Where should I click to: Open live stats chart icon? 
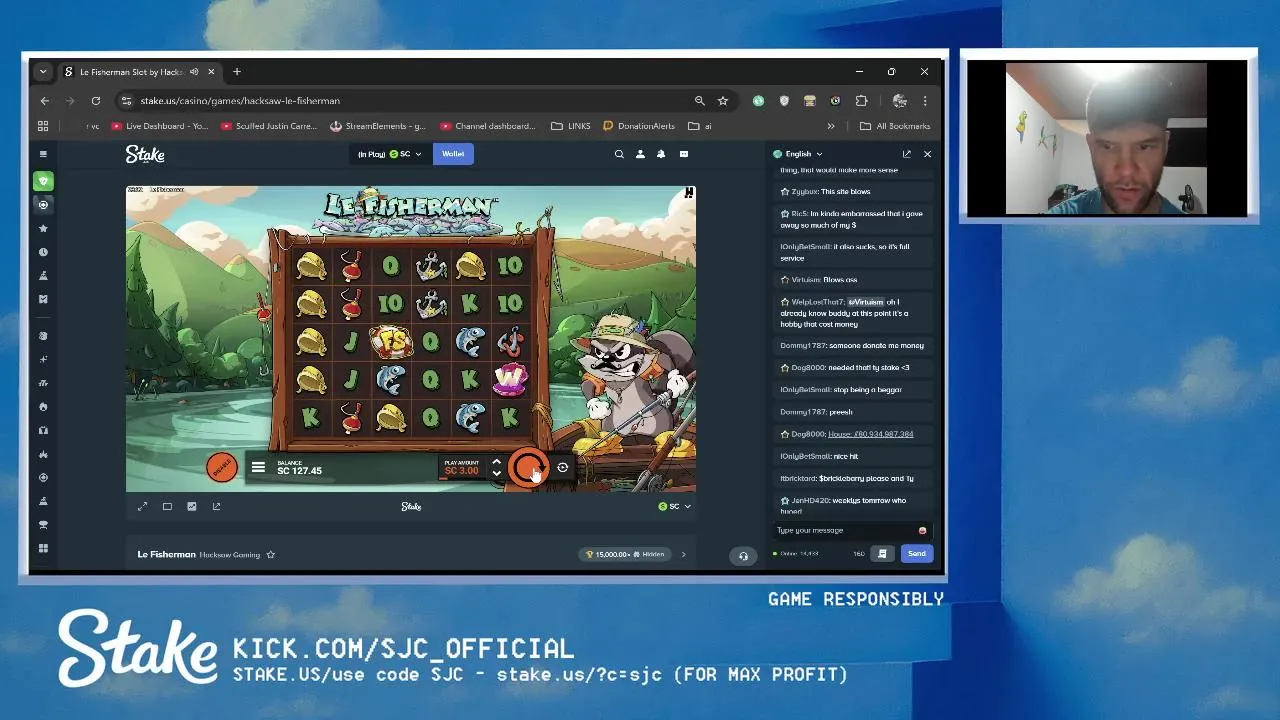pyautogui.click(x=192, y=506)
